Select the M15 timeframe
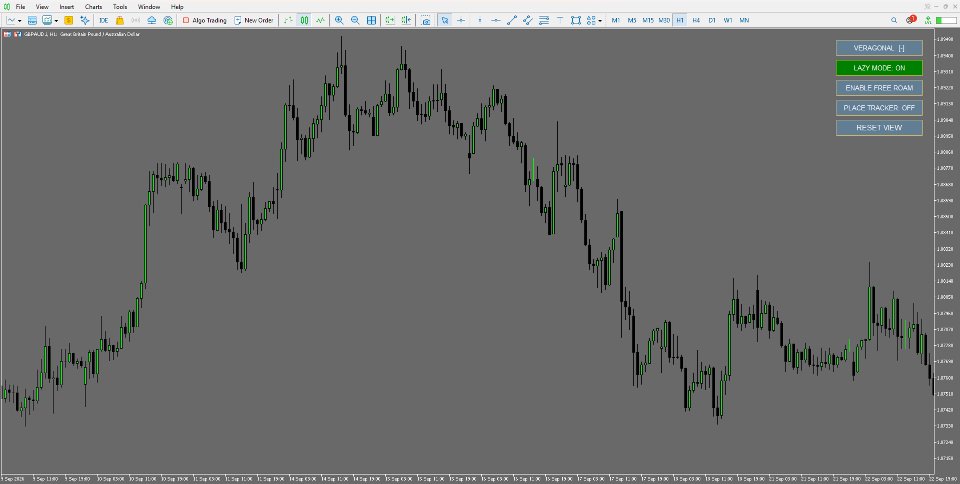 click(648, 20)
